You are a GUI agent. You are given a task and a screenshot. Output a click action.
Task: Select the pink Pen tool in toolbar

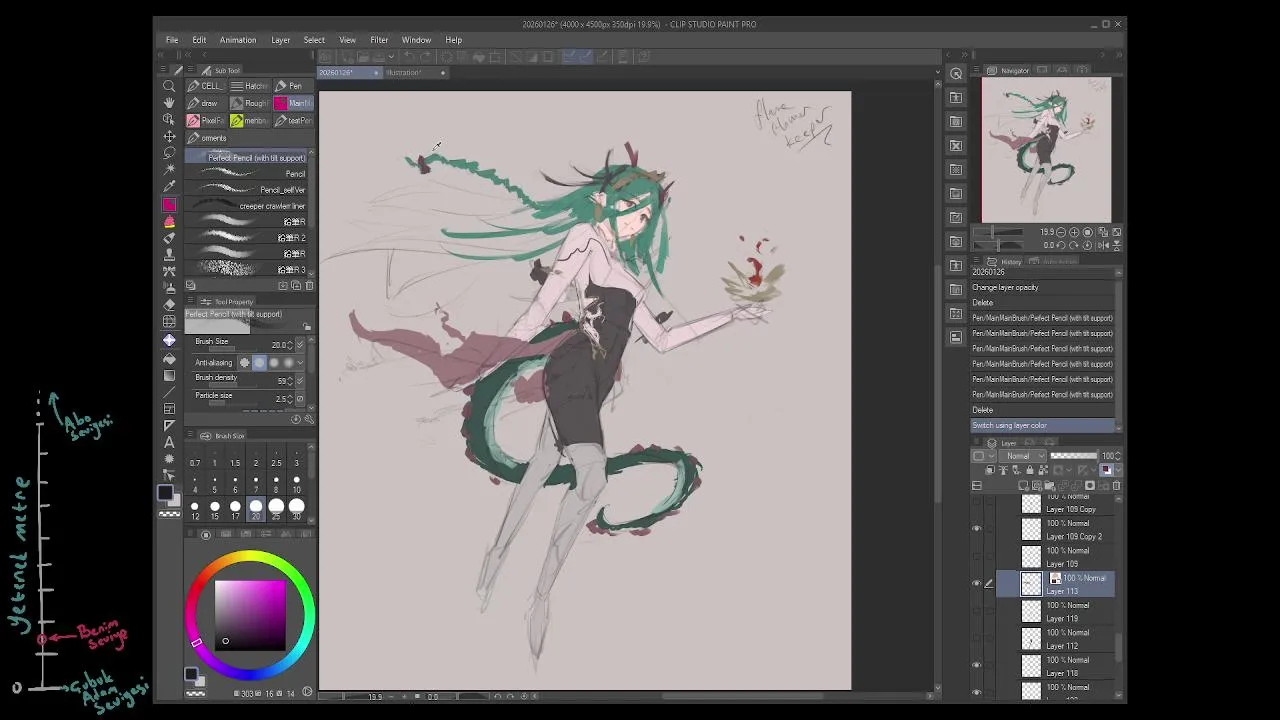pos(169,205)
